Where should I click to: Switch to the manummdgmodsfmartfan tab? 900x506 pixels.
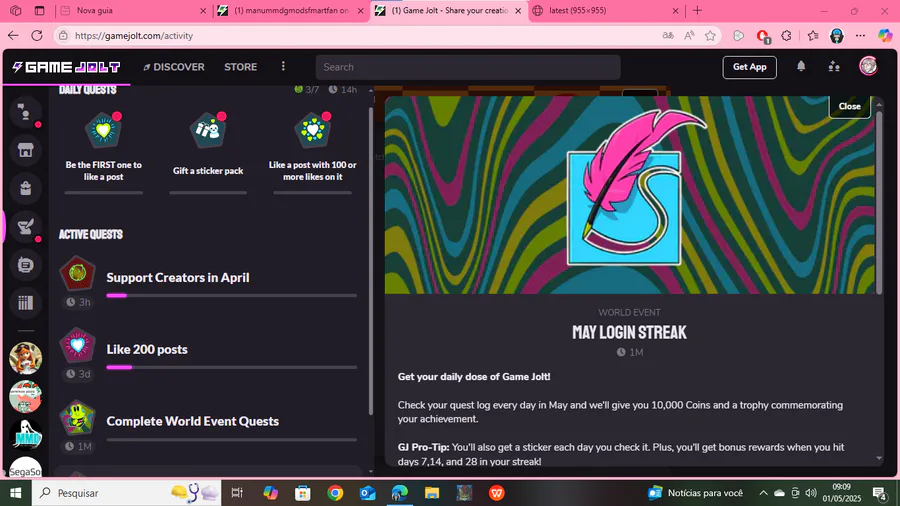291,10
